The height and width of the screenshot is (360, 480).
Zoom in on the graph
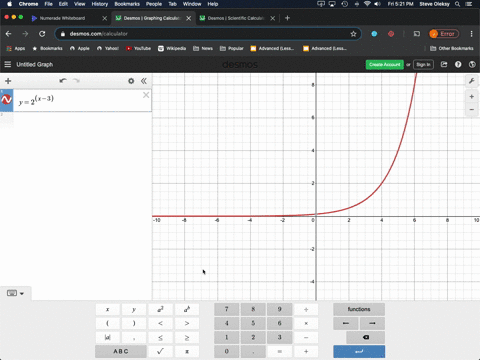click(472, 97)
